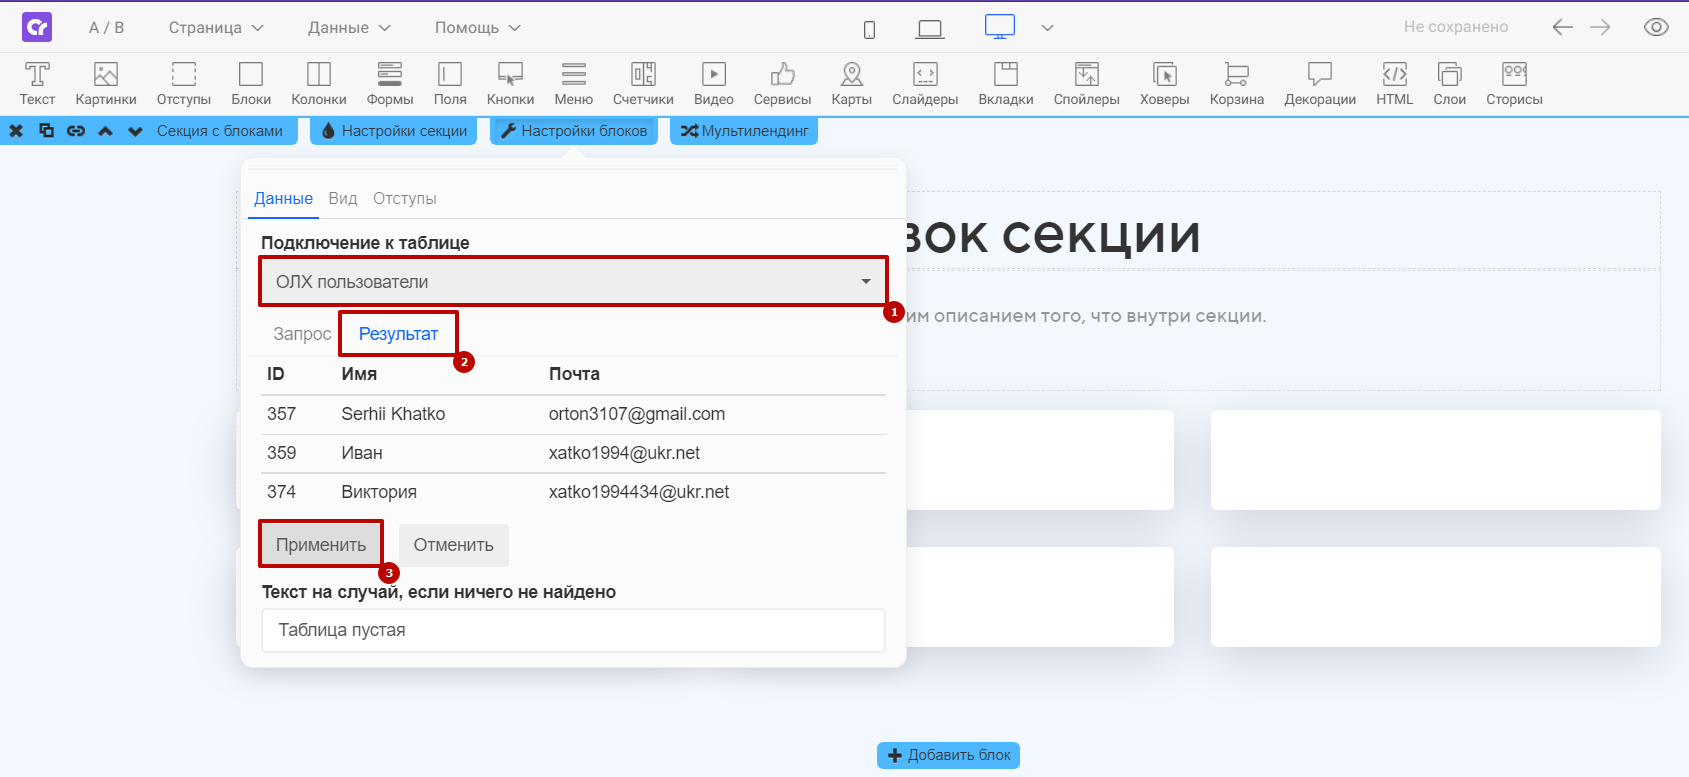1689x777 pixels.
Task: Delete section with the X icon
Action: pyautogui.click(x=16, y=131)
